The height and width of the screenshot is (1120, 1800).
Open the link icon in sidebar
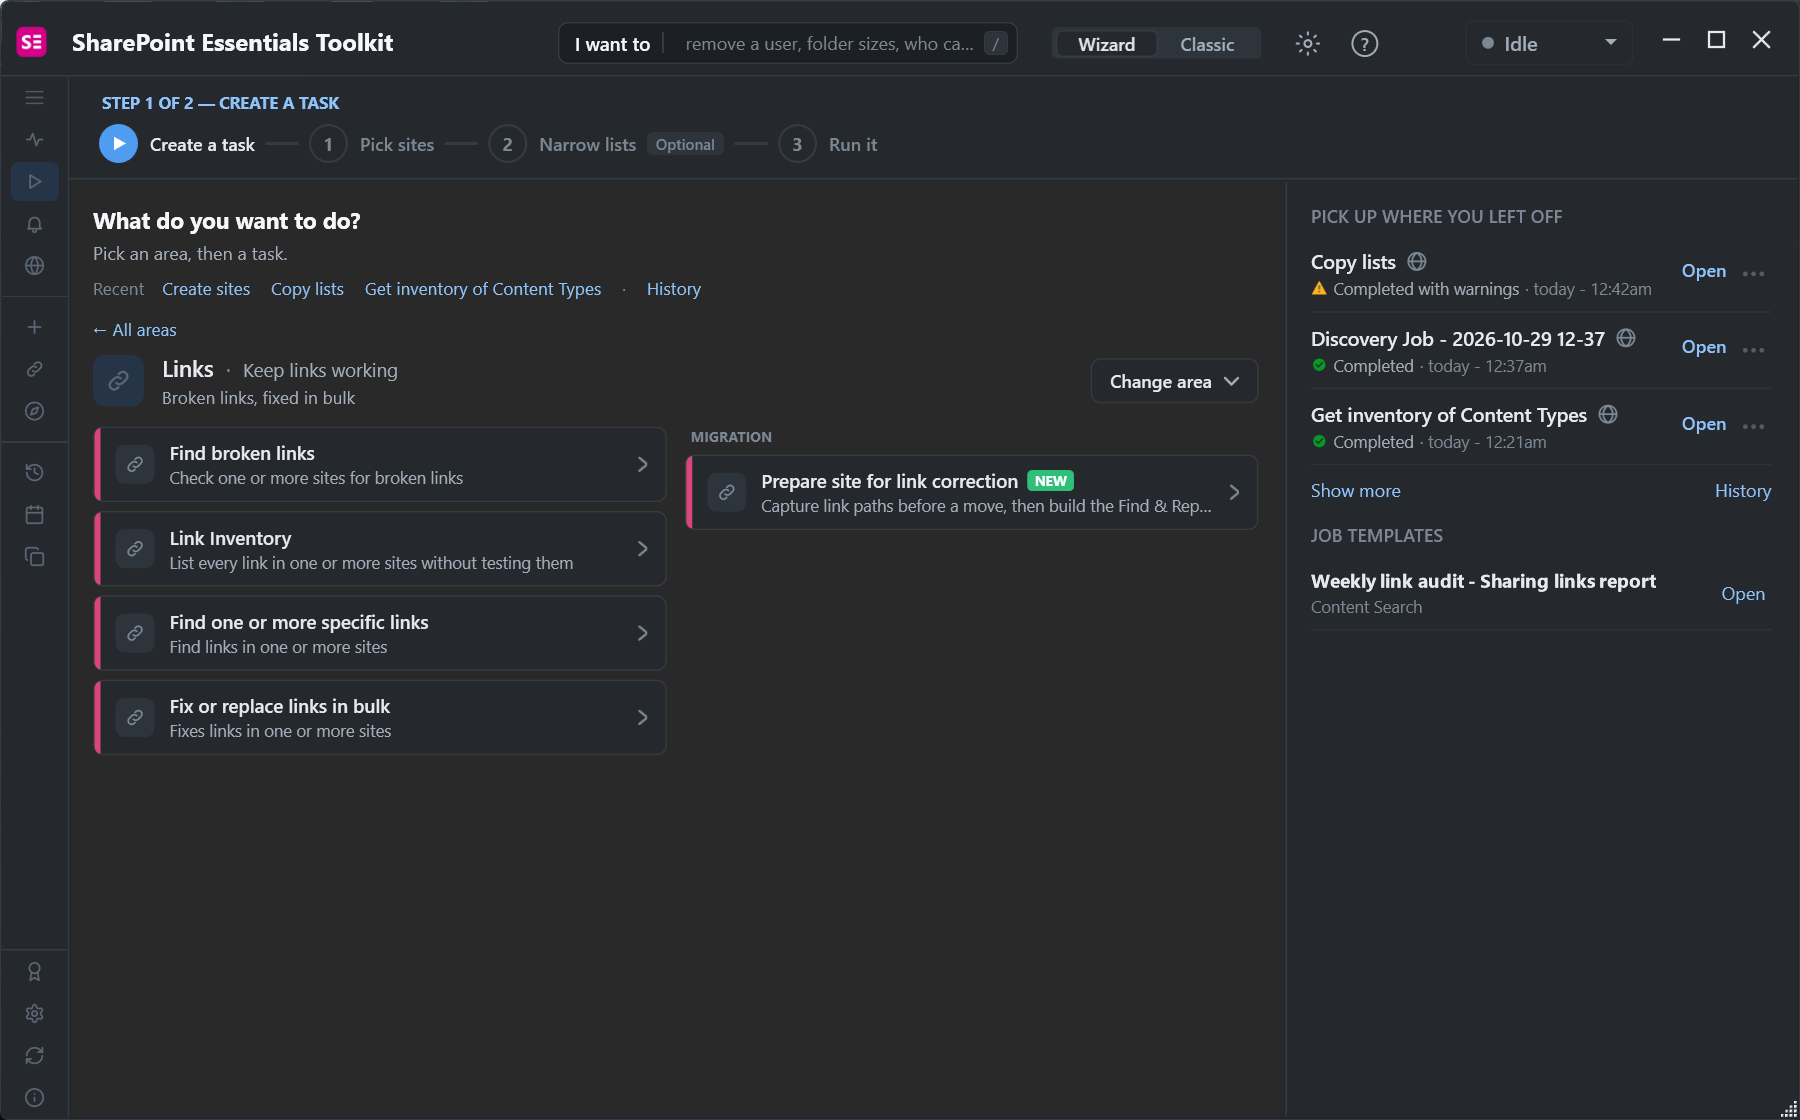click(34, 369)
